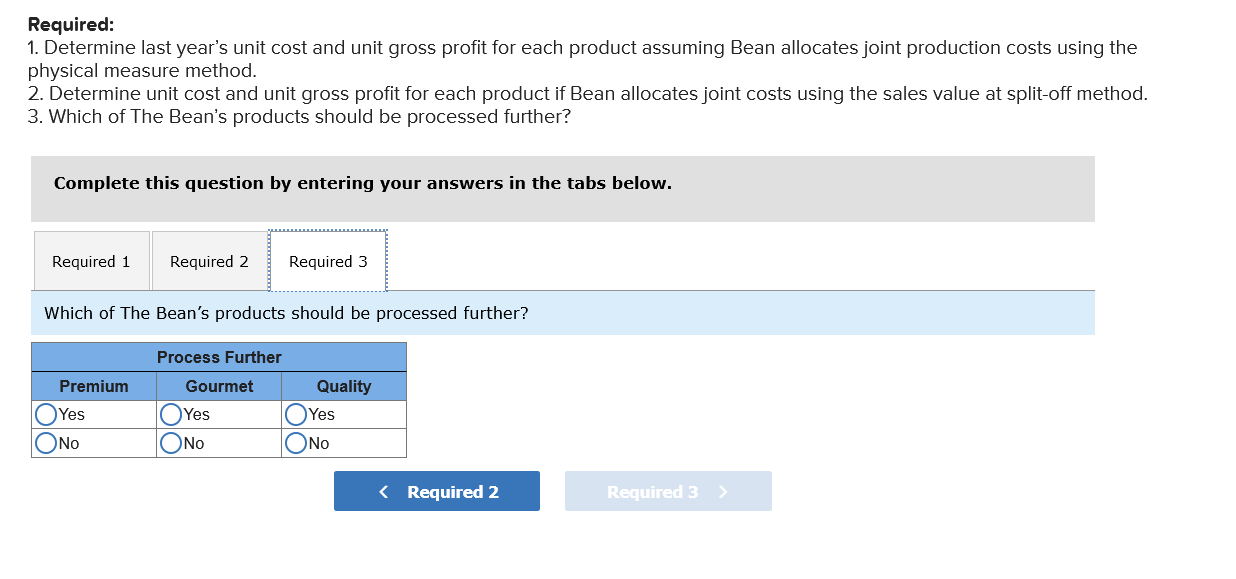Select No for Premium product
This screenshot has height=579, width=1236.
coord(46,442)
